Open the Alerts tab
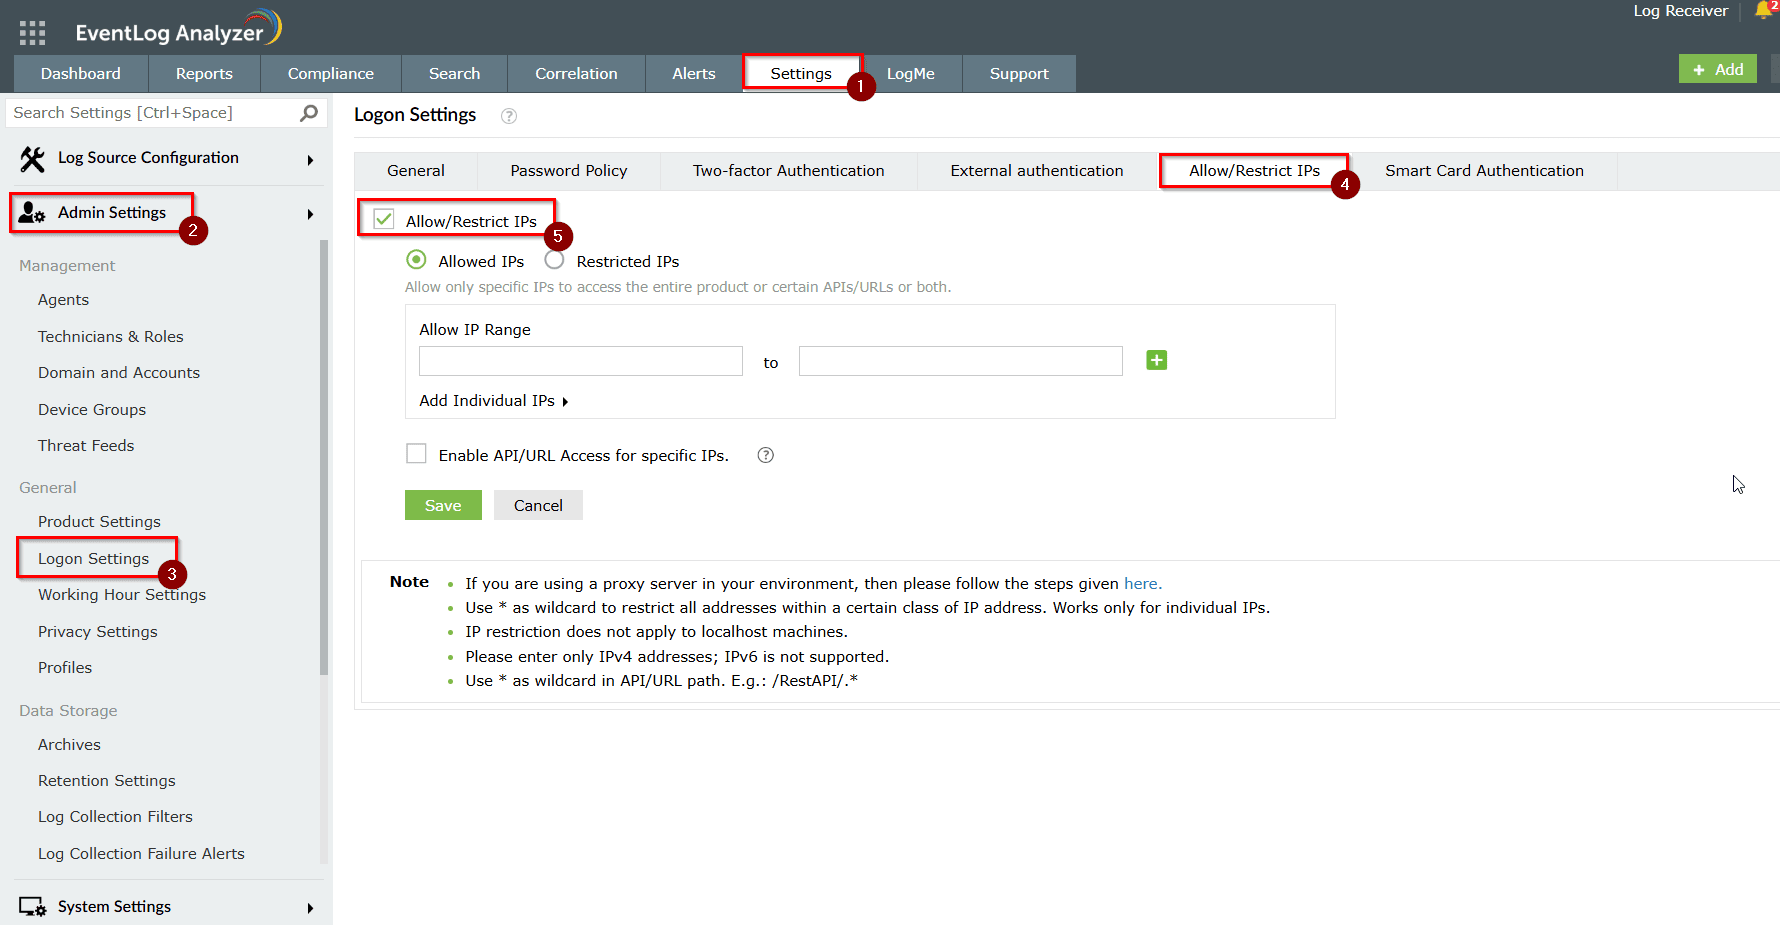1780x925 pixels. 694,74
